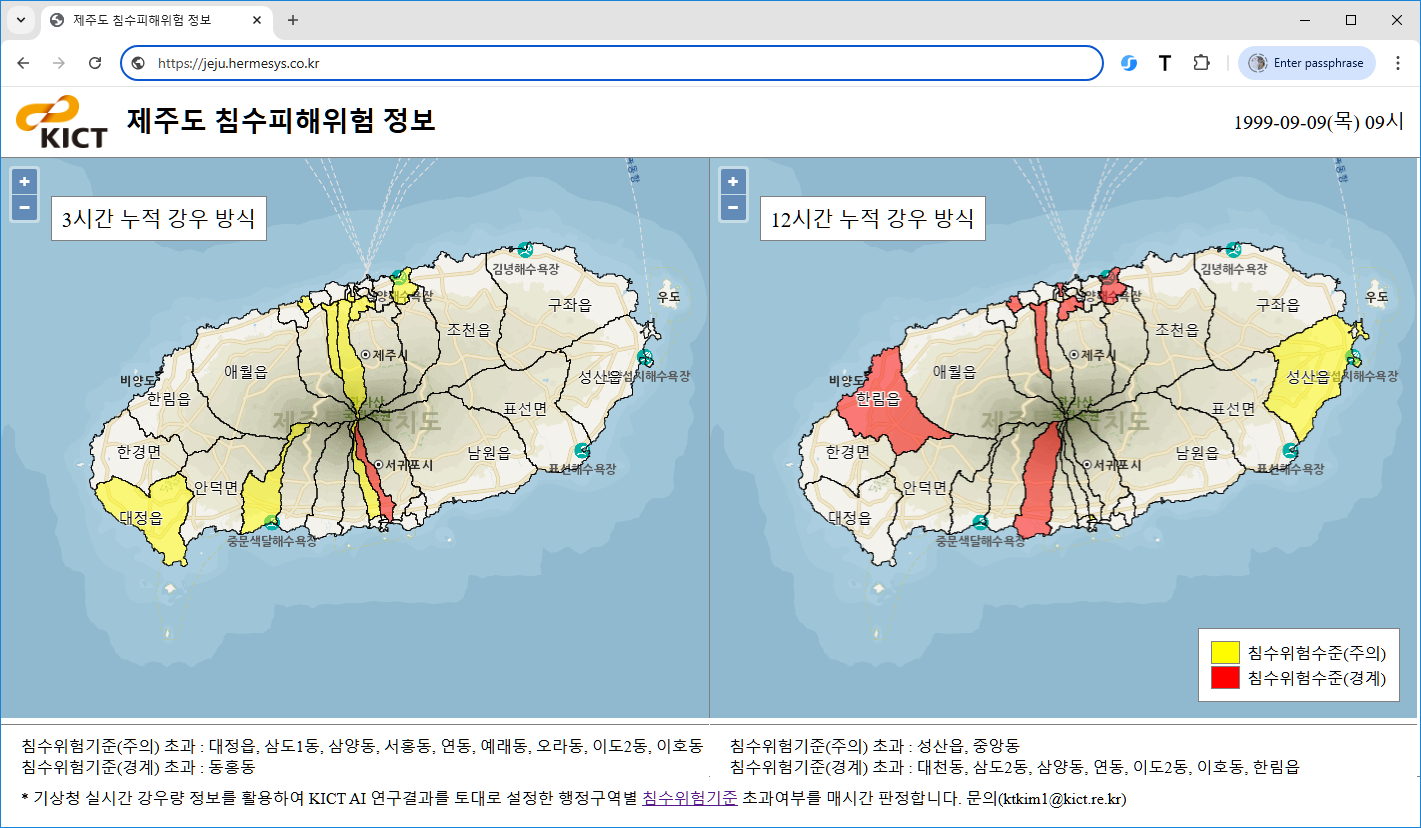
Task: Click the KICT logo in the header
Action: (x=61, y=122)
